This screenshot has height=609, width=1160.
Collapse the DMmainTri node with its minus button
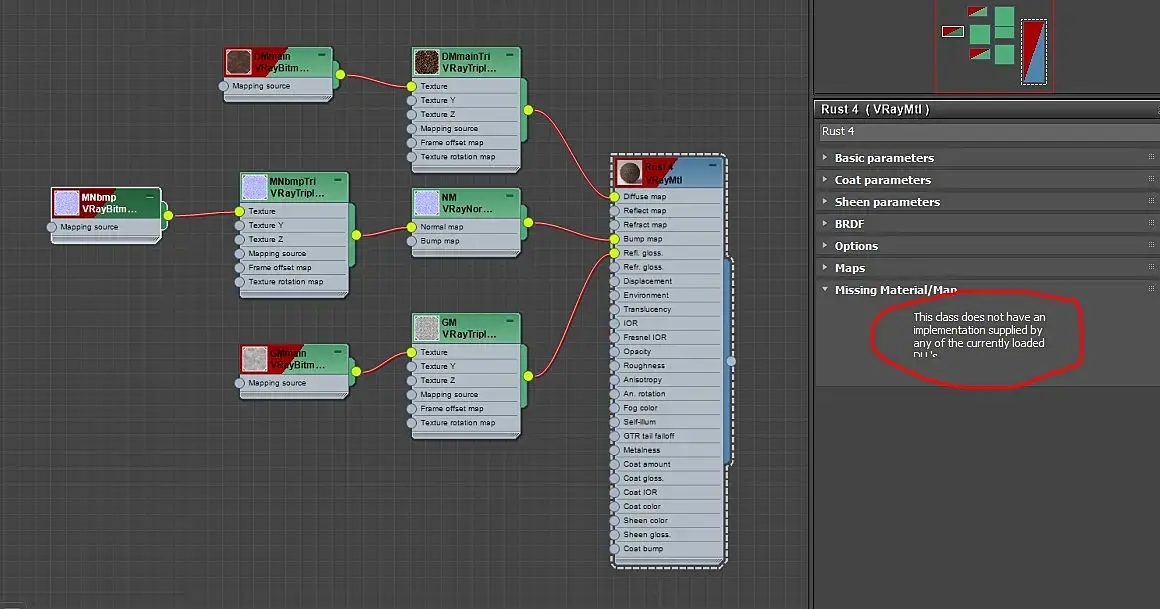tap(510, 55)
